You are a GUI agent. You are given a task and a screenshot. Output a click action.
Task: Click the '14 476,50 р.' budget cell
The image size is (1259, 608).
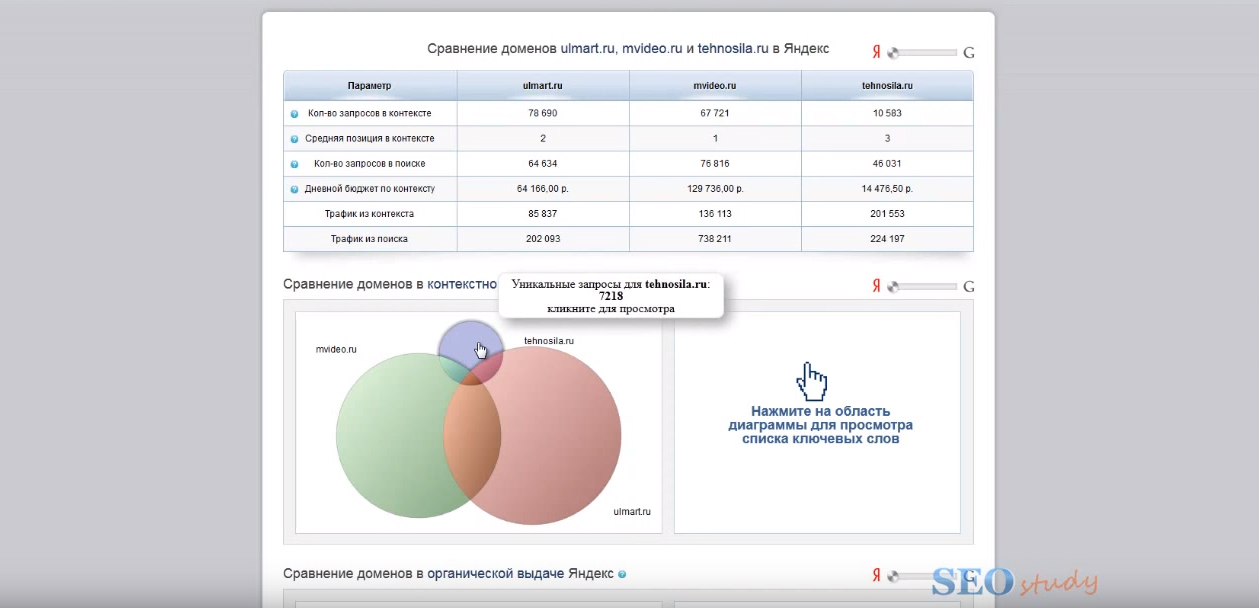(x=887, y=189)
